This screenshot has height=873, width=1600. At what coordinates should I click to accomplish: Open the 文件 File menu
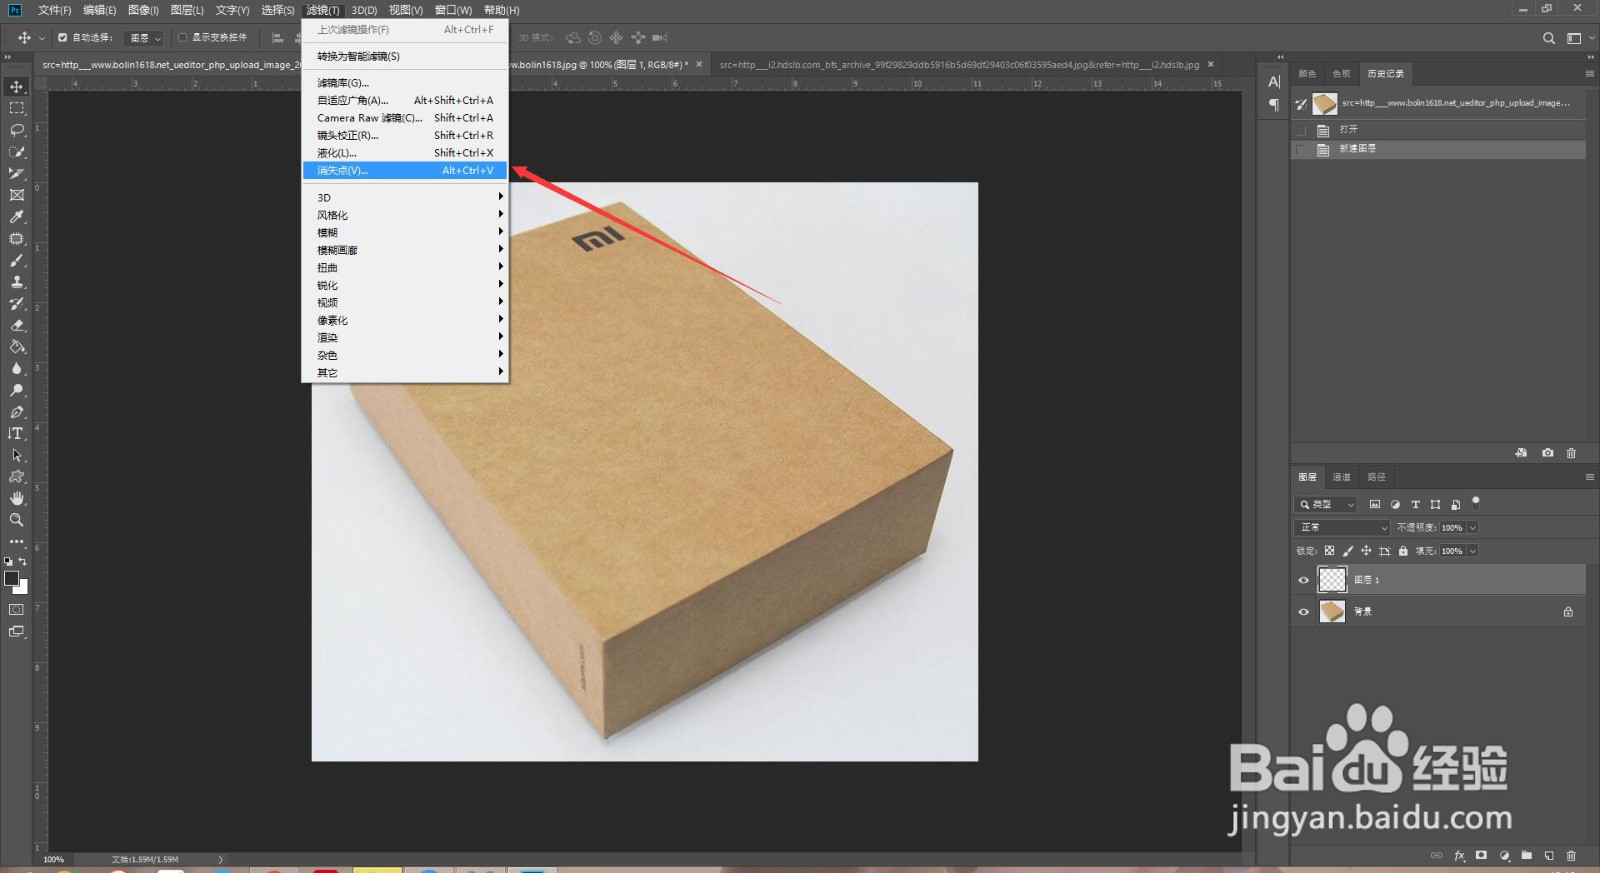tap(54, 10)
